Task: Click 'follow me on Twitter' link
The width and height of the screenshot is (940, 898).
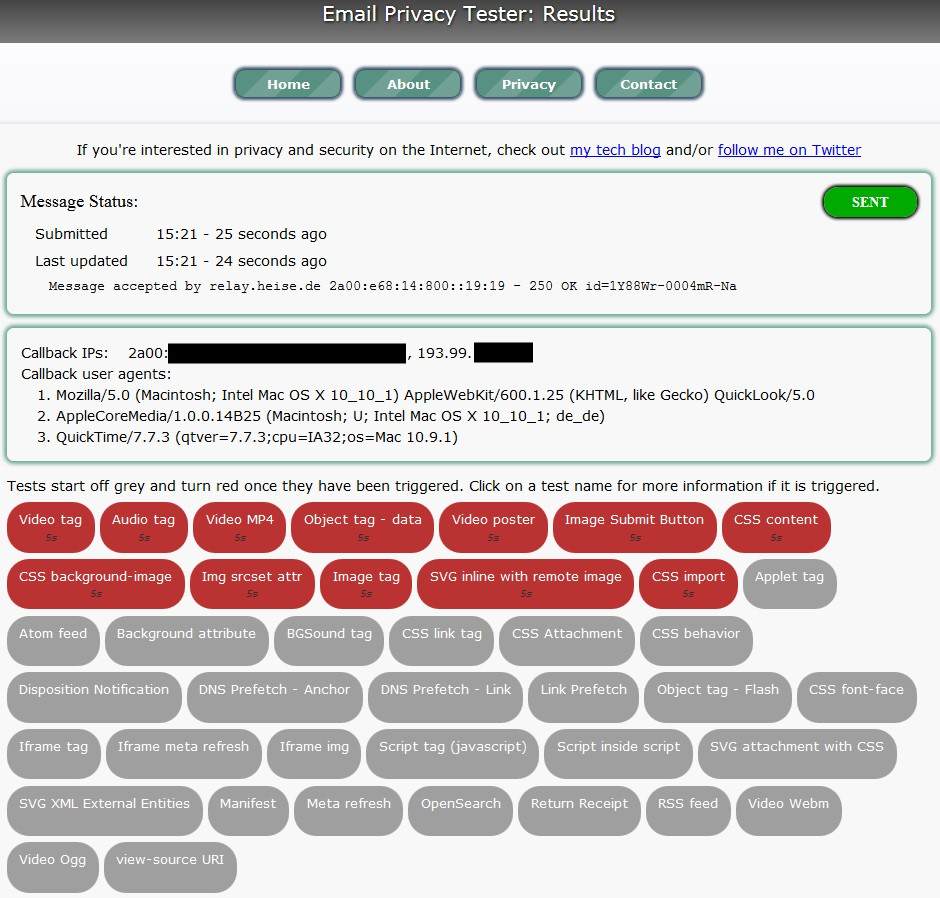Action: (x=789, y=150)
